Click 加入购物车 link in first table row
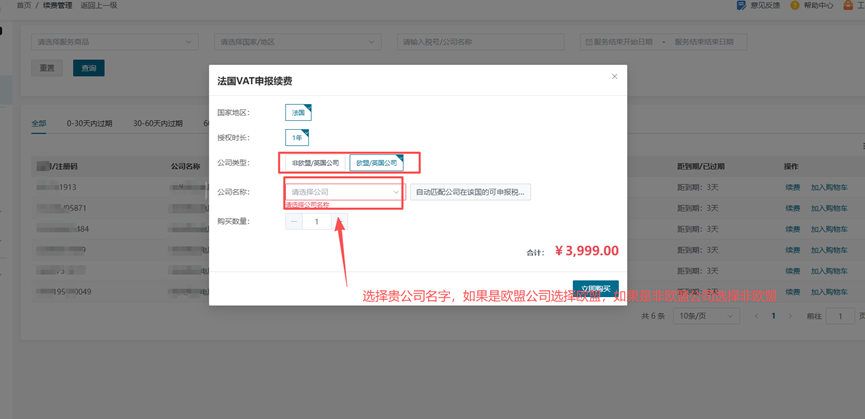This screenshot has height=419, width=865. pyautogui.click(x=829, y=187)
